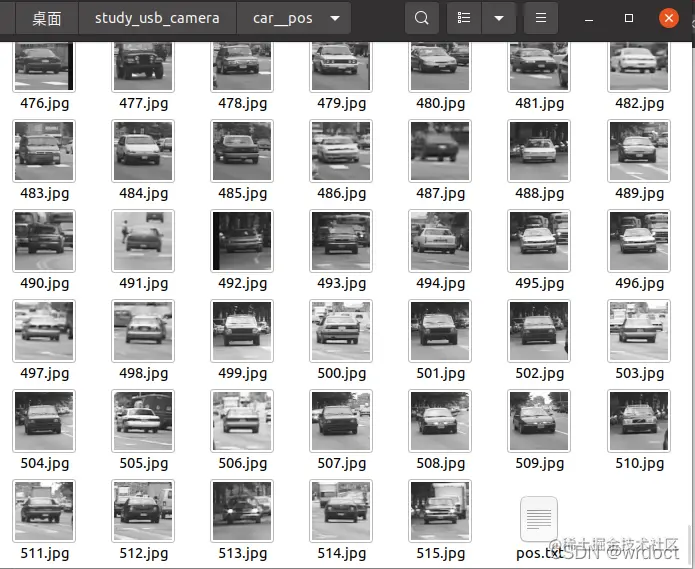Choose the 503.jpg car photo
The height and width of the screenshot is (569, 695).
(639, 331)
